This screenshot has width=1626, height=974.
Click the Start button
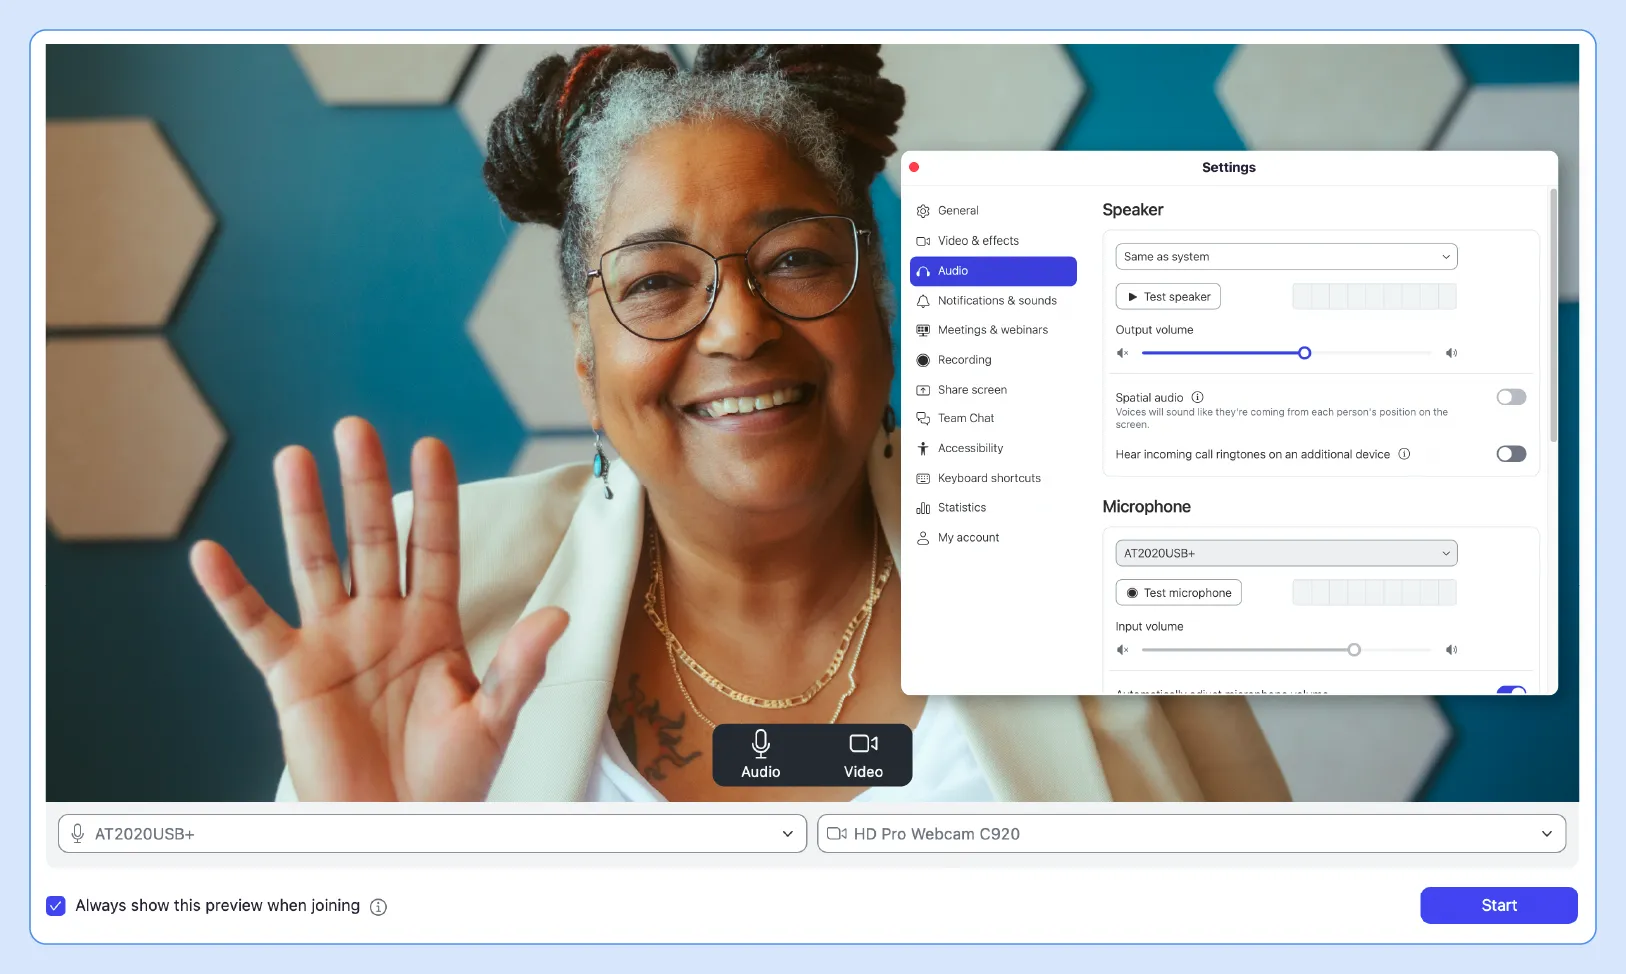(x=1497, y=905)
